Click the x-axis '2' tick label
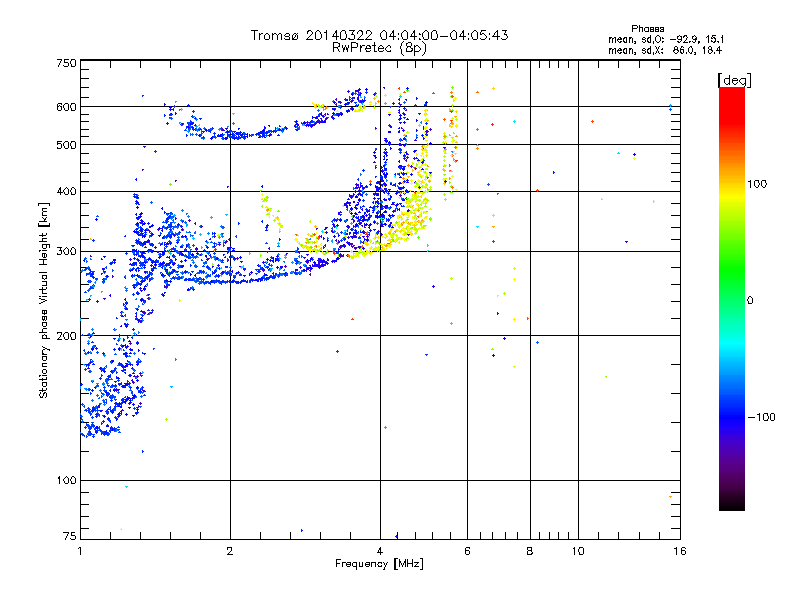Screen dimensions: 800x600 [230, 551]
